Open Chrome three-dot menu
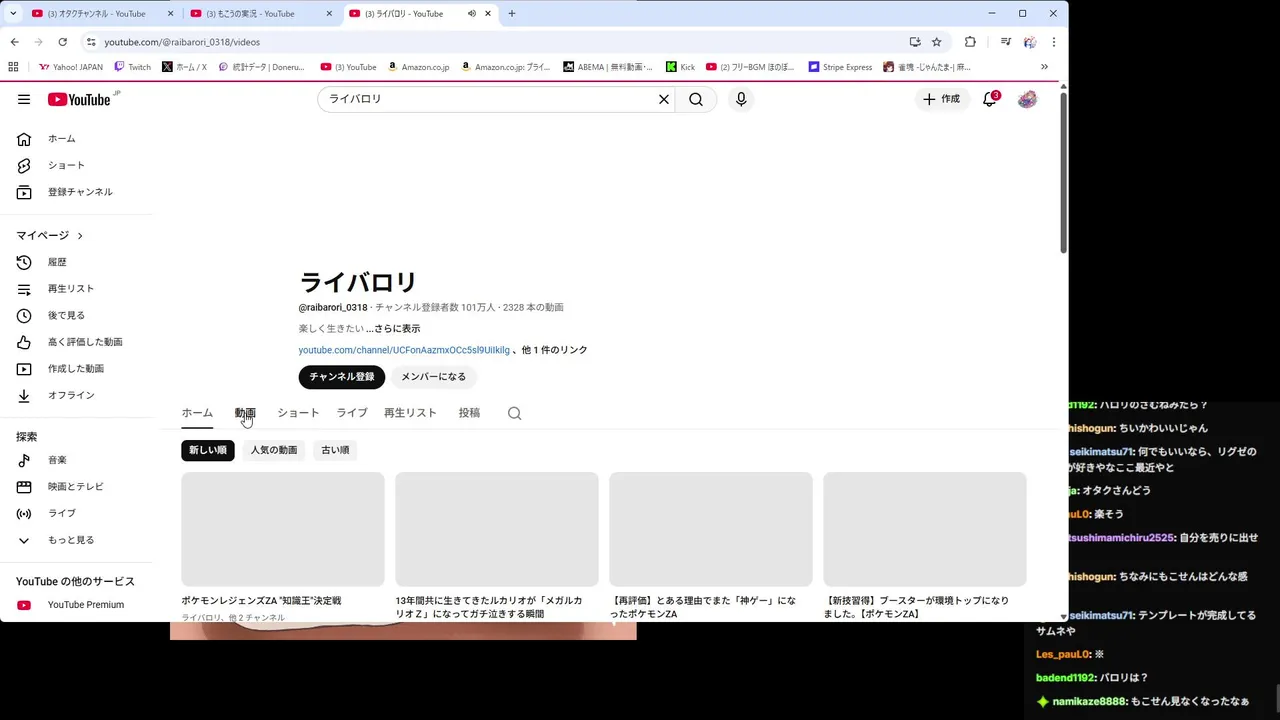 coord(1053,42)
